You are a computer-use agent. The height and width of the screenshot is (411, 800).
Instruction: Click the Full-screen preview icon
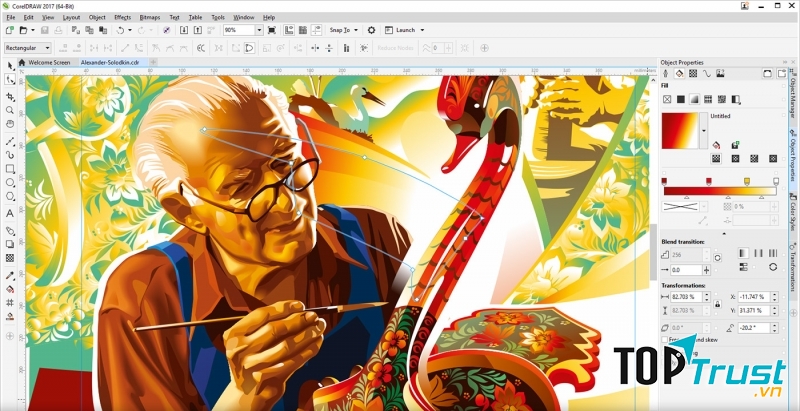(x=272, y=30)
